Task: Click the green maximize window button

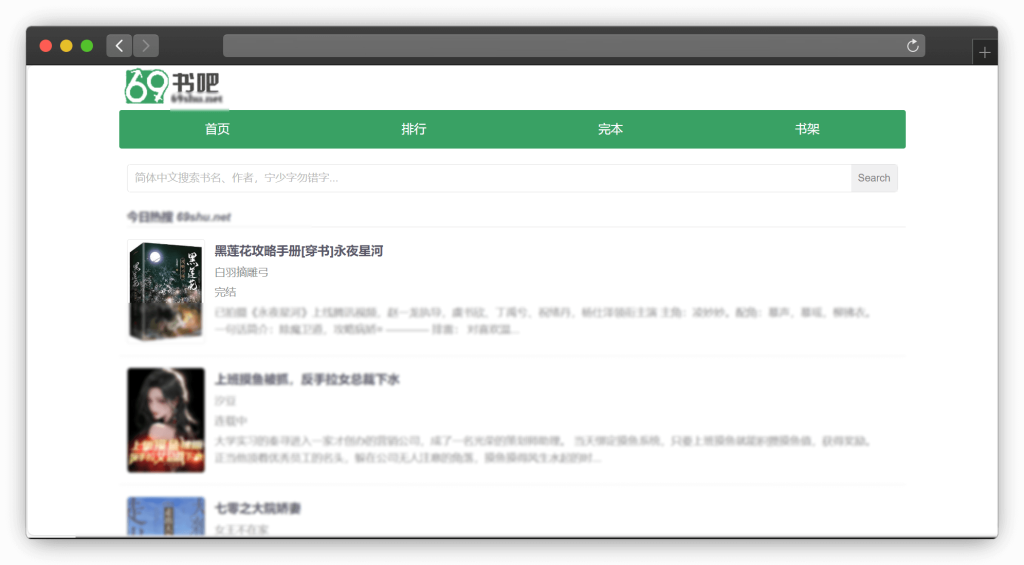Action: pyautogui.click(x=87, y=46)
